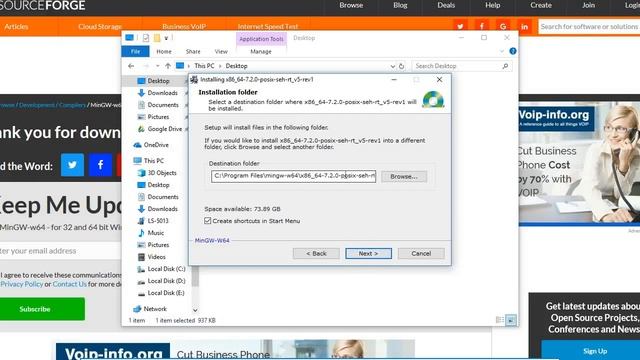
Task: Open Help in the SourceForge top menu
Action: click(x=493, y=5)
